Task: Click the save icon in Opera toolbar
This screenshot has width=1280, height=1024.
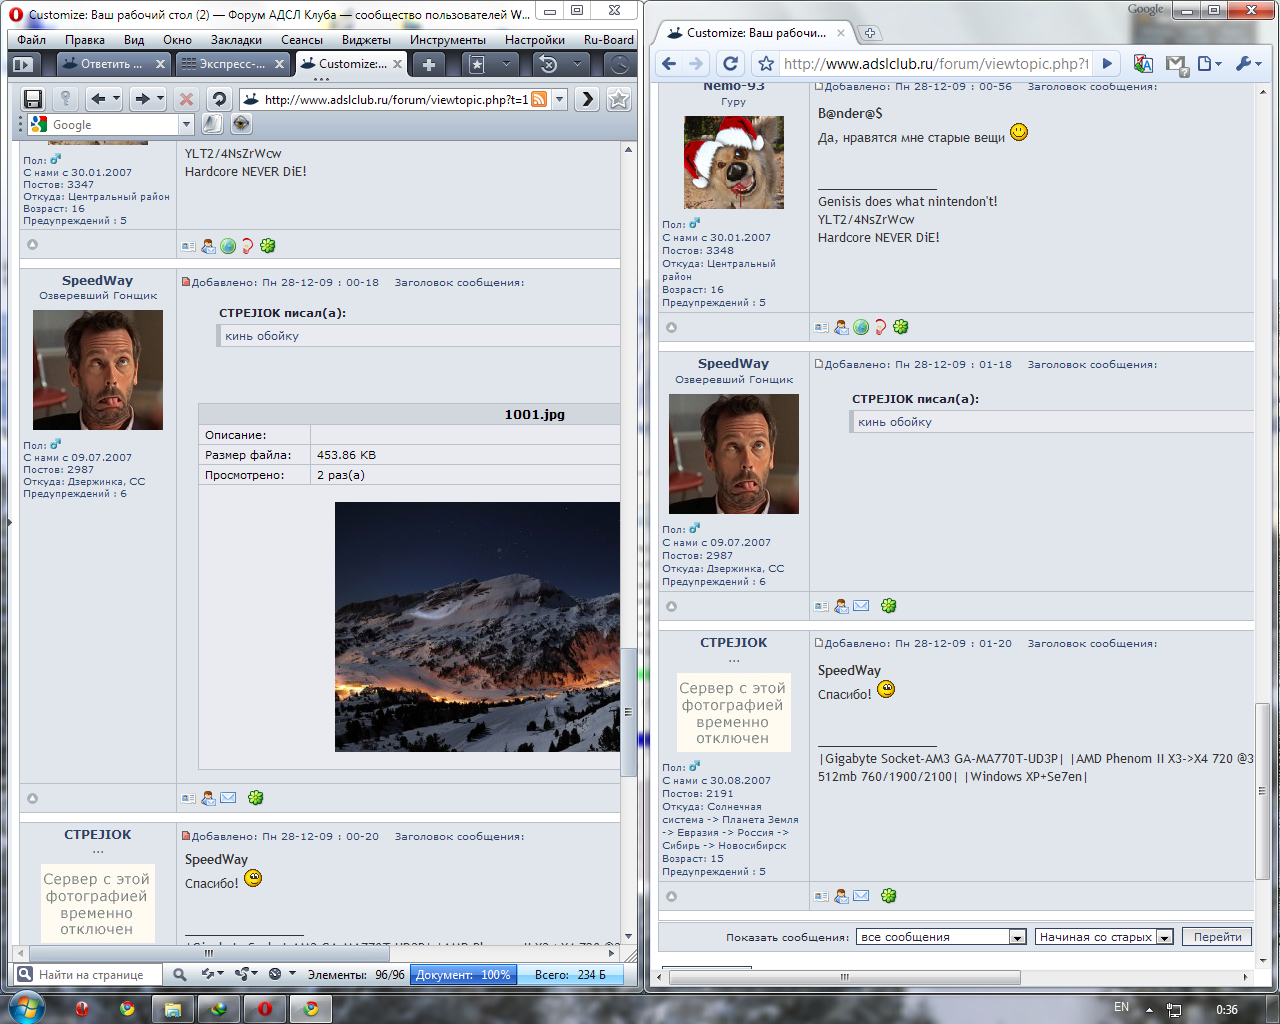Action: click(33, 99)
